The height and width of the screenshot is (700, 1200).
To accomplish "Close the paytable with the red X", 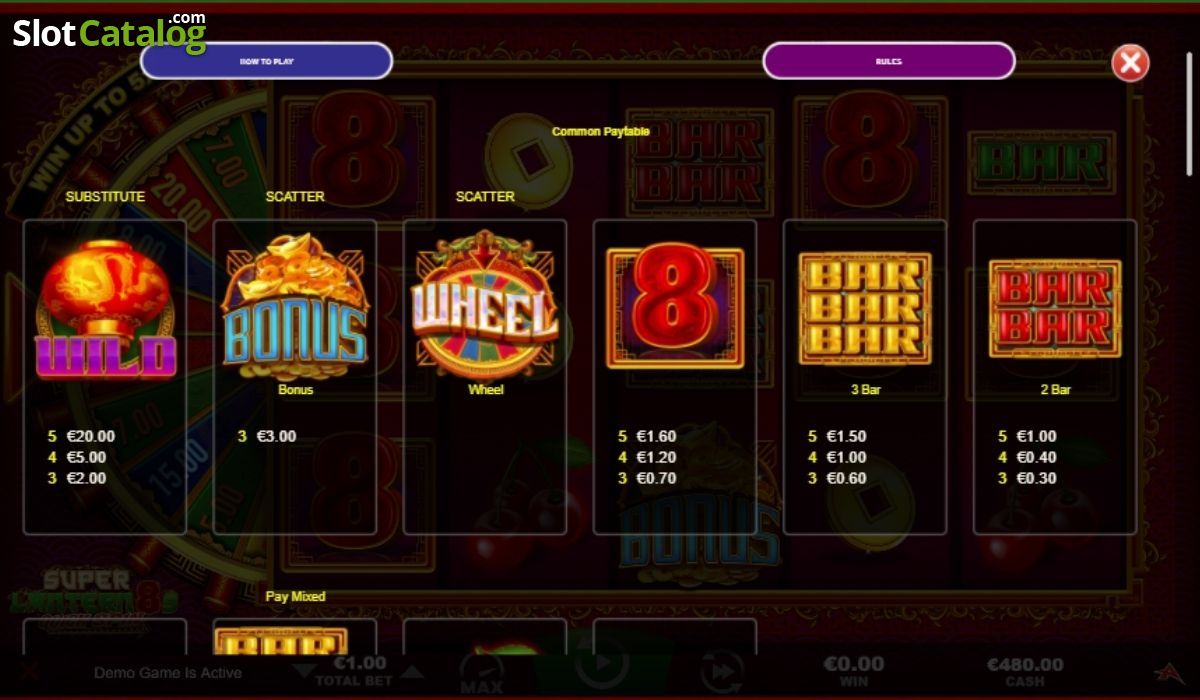I will 1130,63.
